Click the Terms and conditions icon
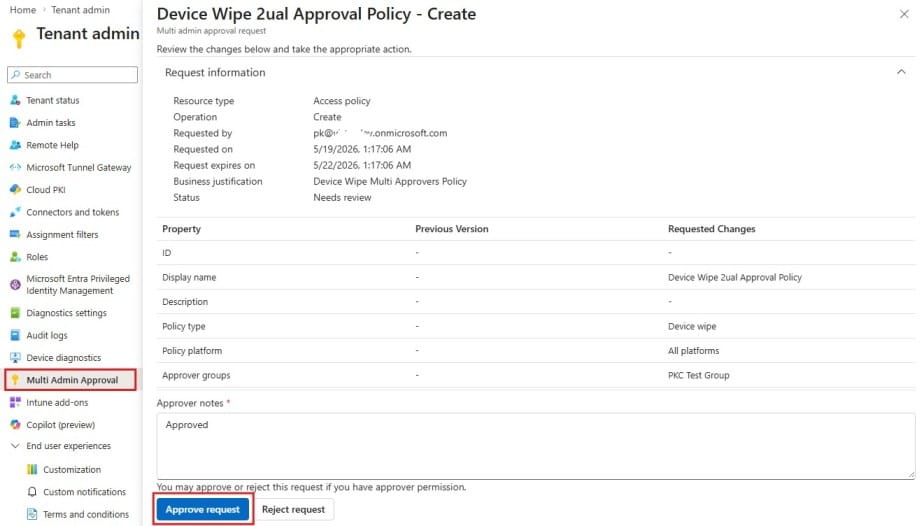Screen dimensions: 924x526 click(32, 514)
